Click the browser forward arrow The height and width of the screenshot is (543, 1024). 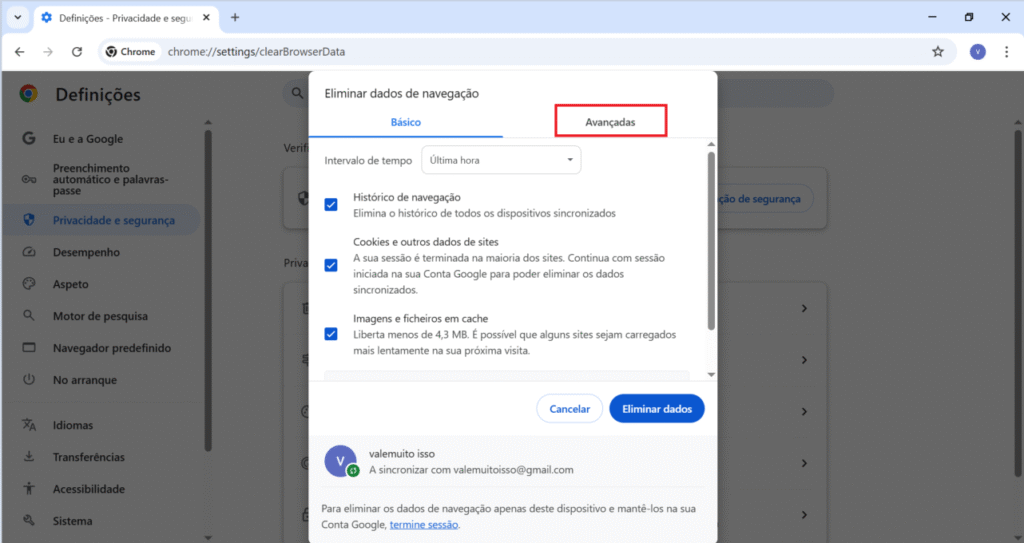click(x=48, y=52)
